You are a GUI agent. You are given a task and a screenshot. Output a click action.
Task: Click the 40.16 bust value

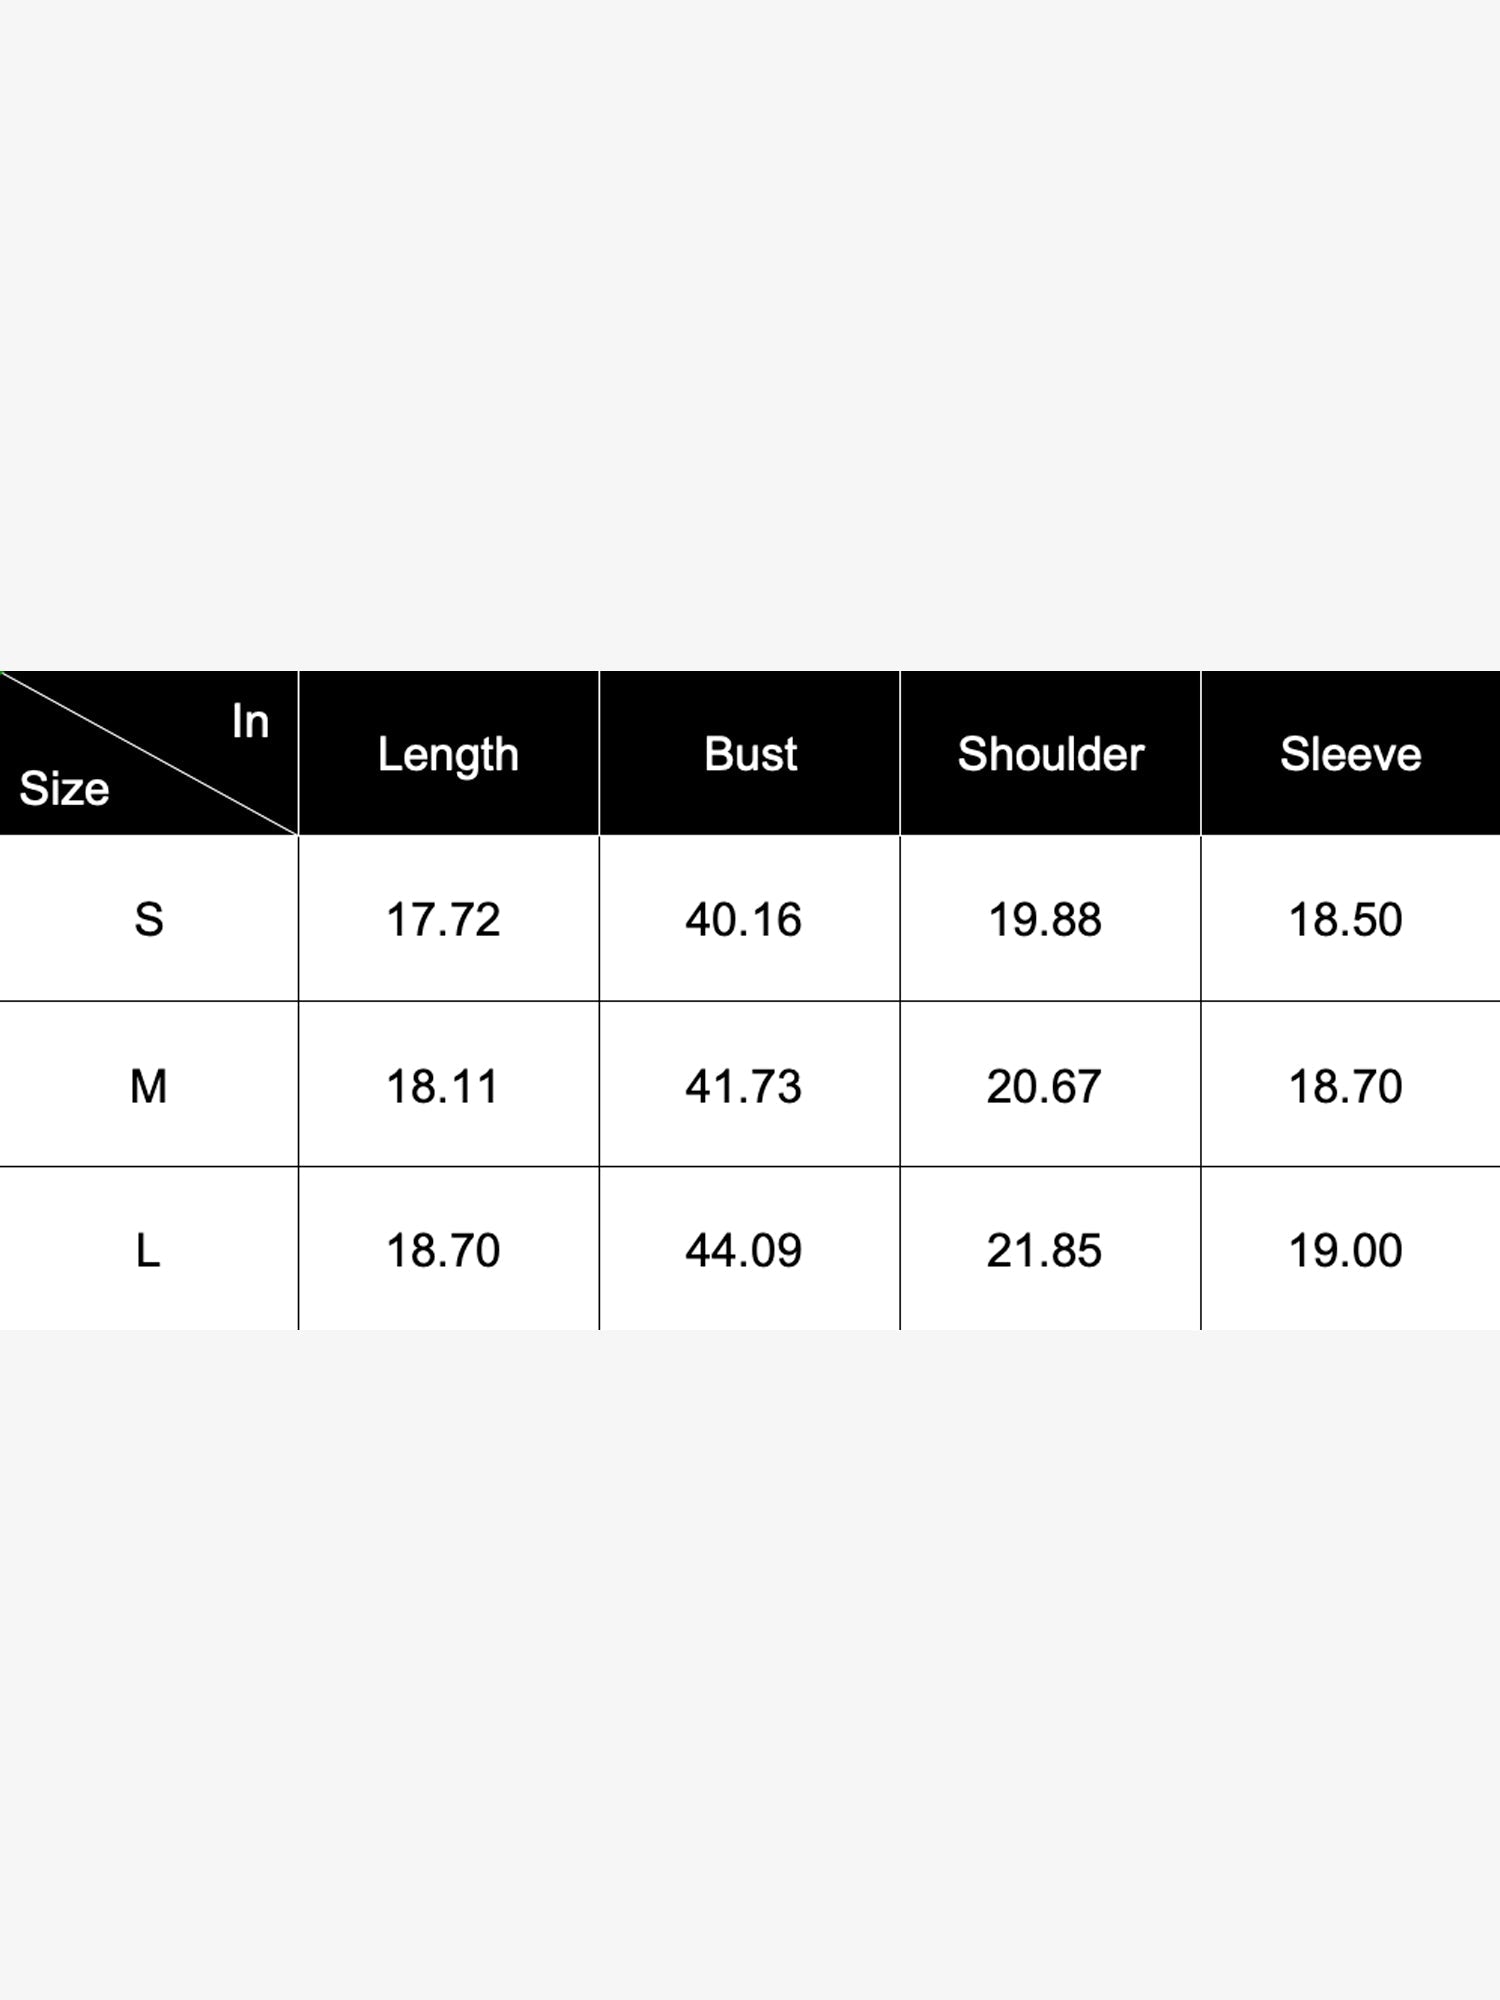pyautogui.click(x=743, y=919)
